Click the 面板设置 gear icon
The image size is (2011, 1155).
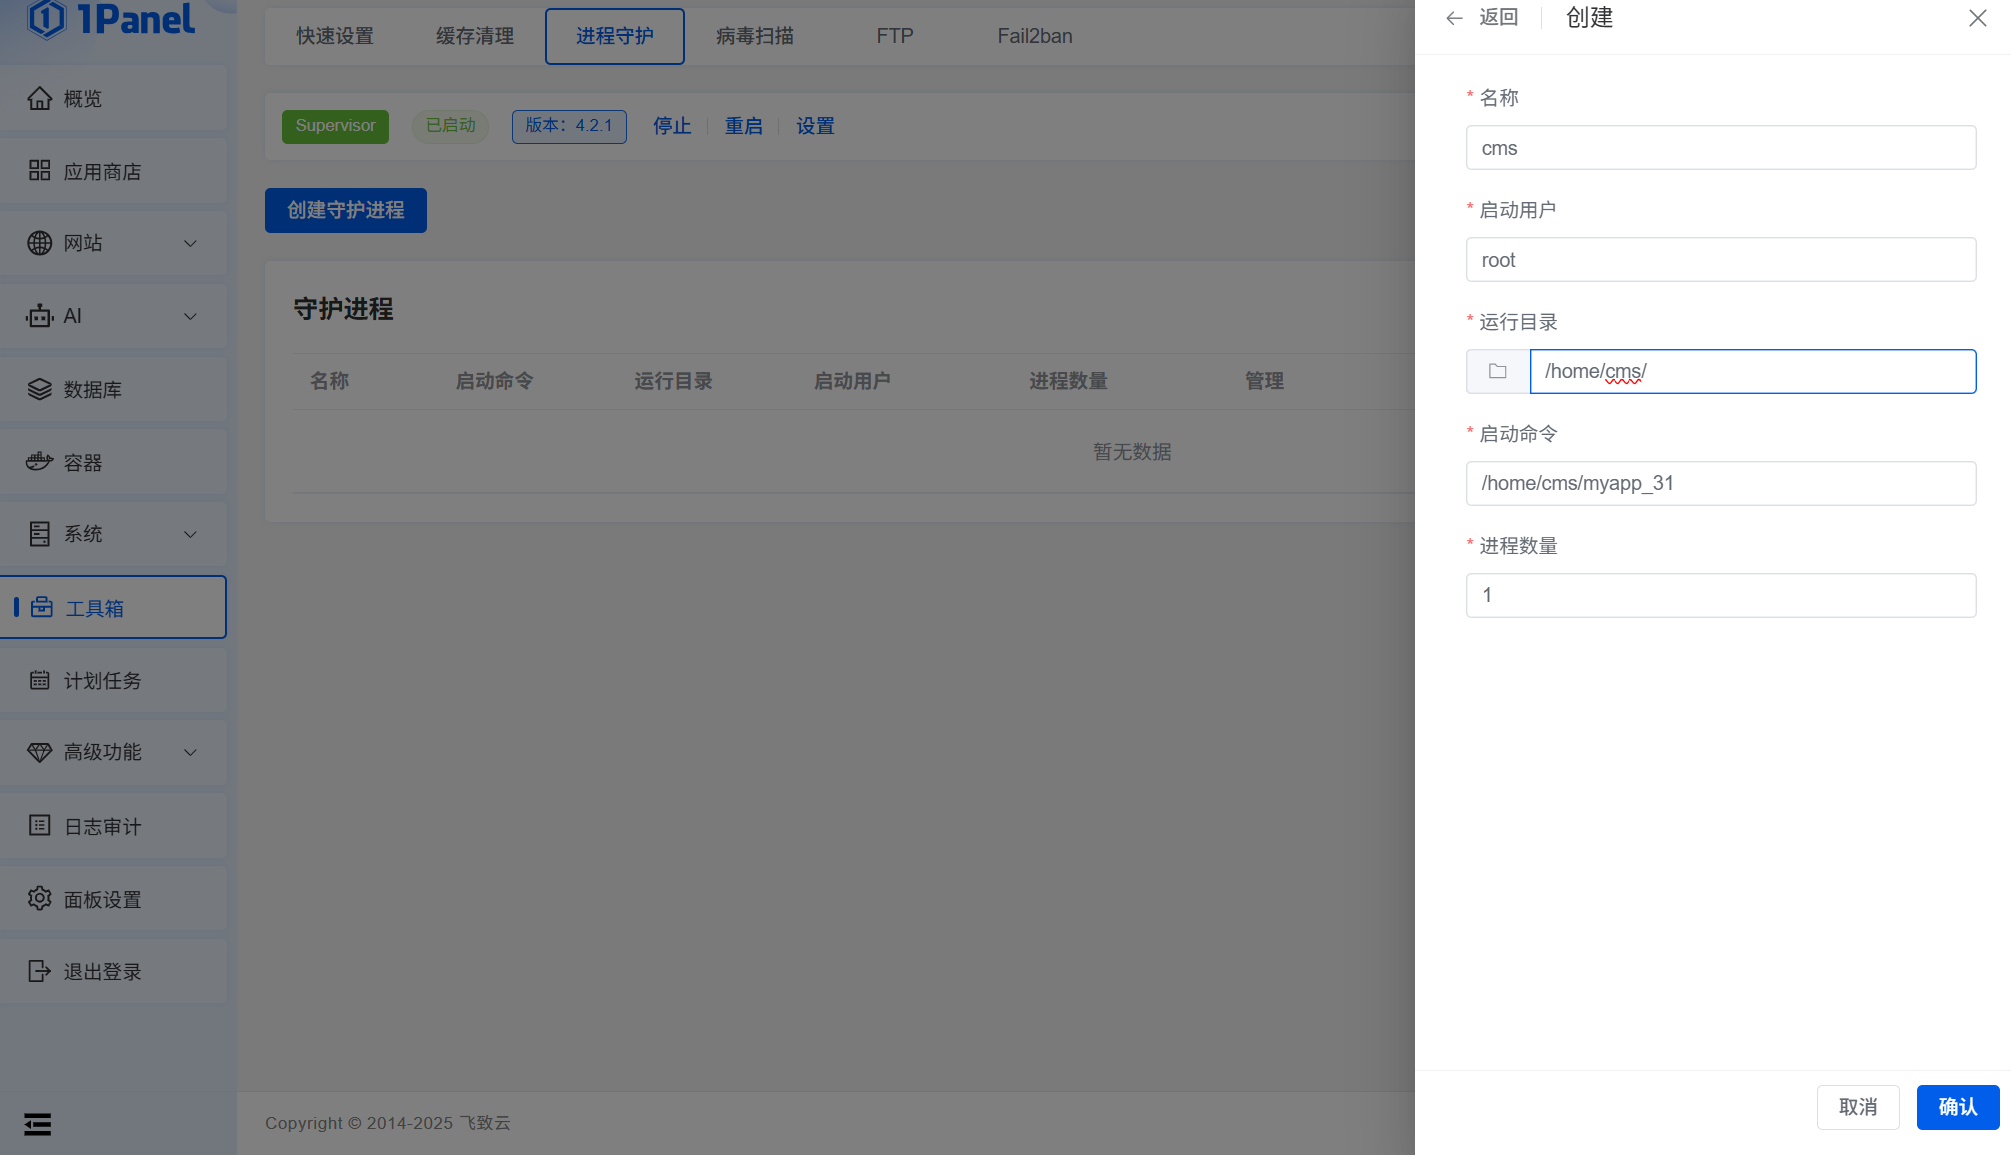coord(39,899)
